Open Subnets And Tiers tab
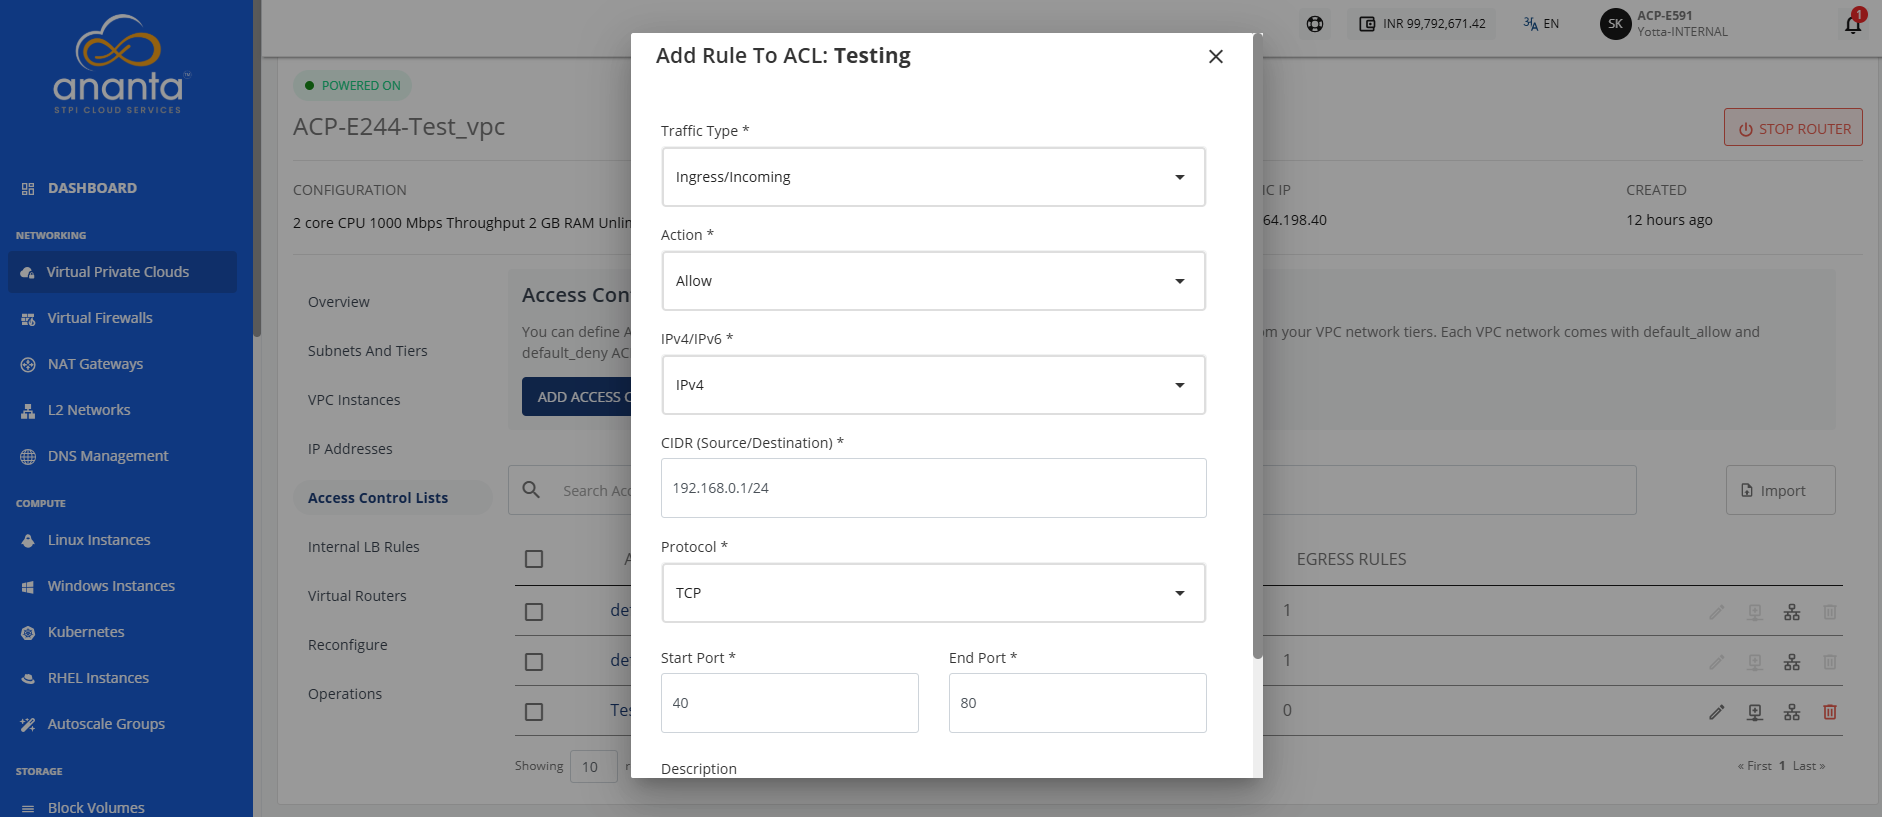Viewport: 1882px width, 817px height. coord(368,351)
